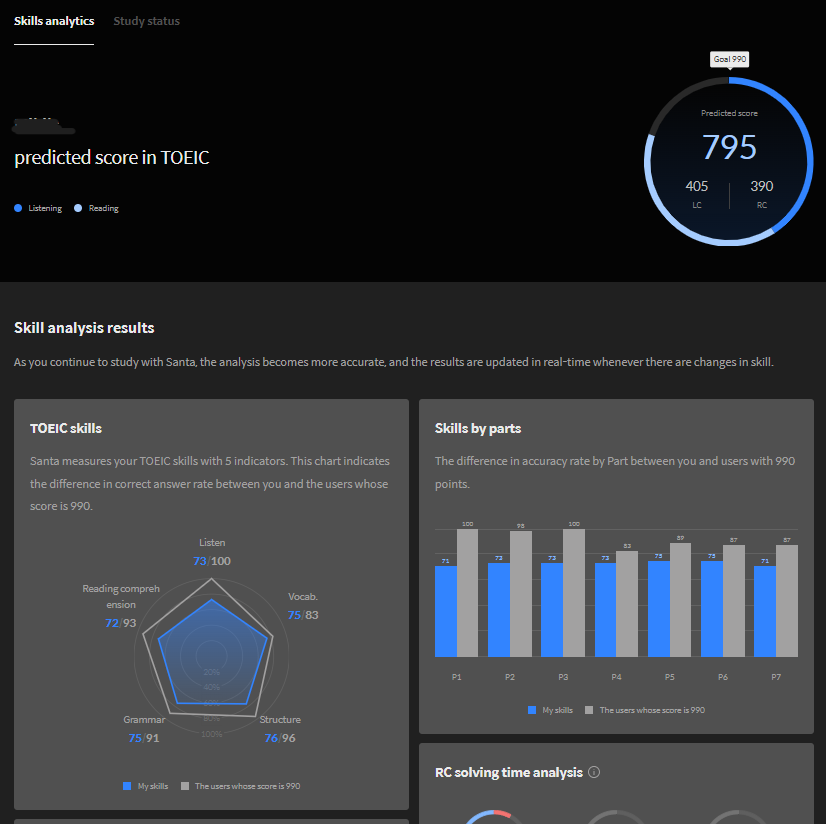Screen dimensions: 826x824
Task: Click the LC score 405
Action: pyautogui.click(x=697, y=186)
